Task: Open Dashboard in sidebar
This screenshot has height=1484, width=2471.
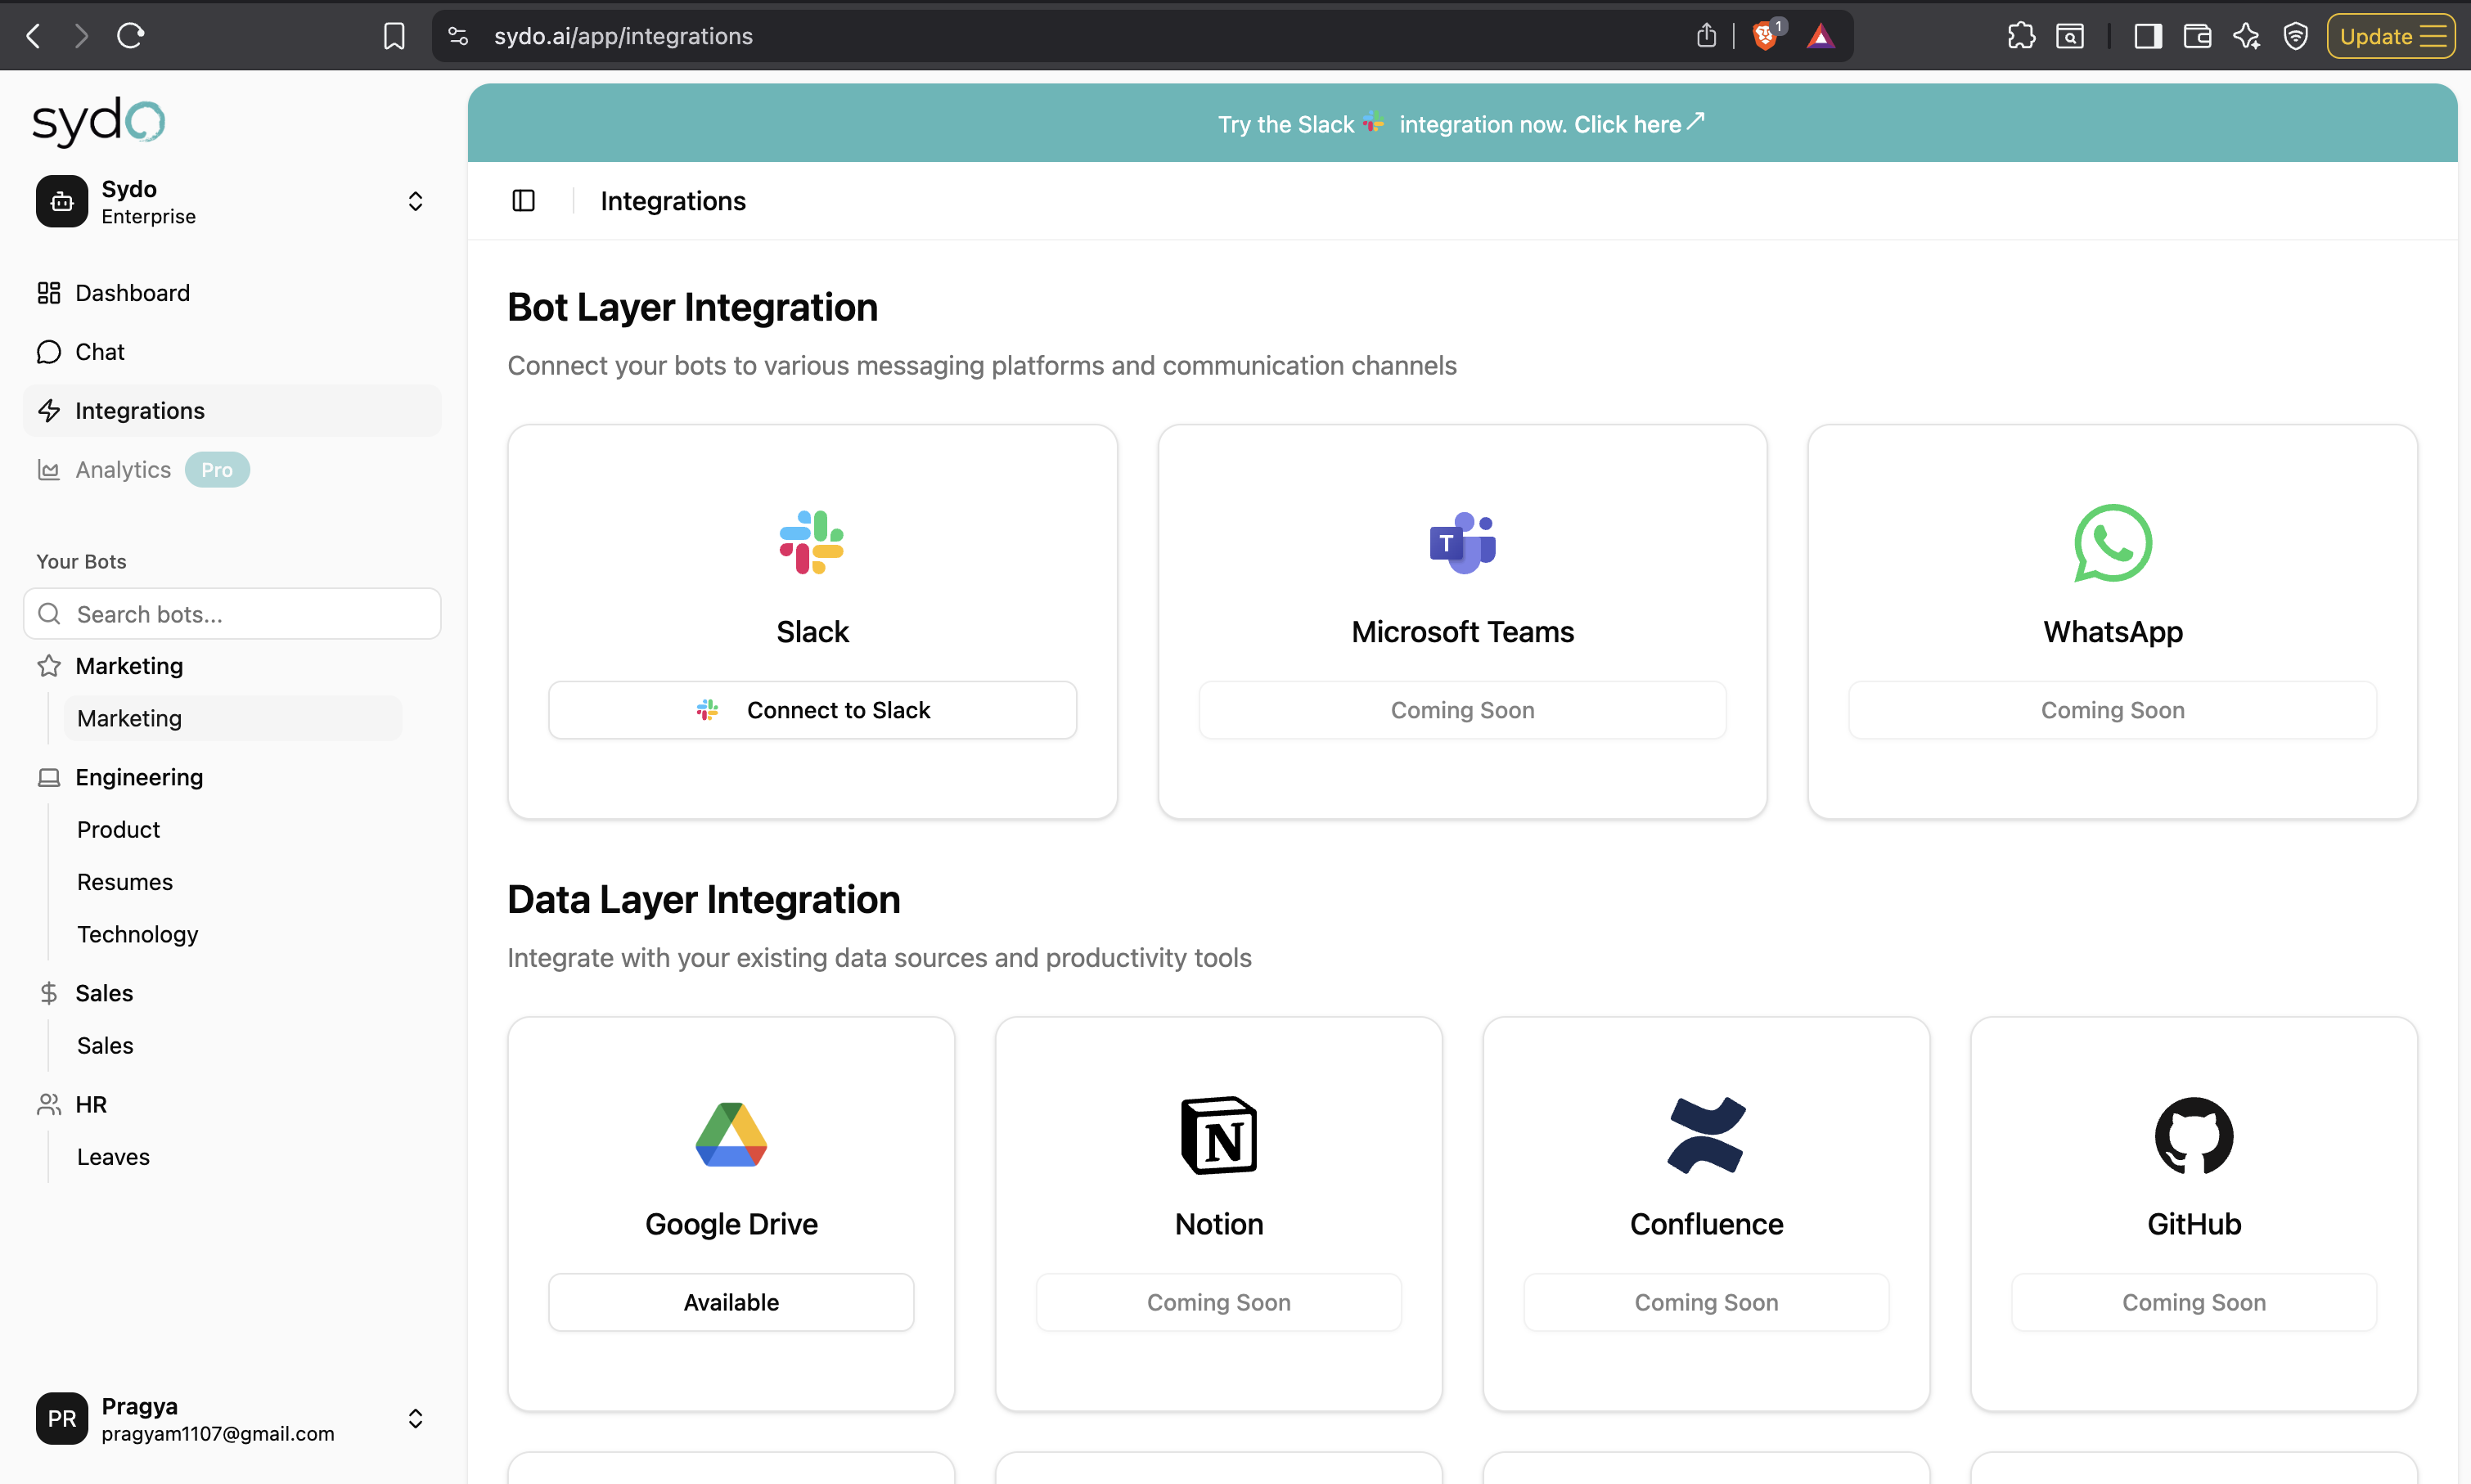Action: 232,293
